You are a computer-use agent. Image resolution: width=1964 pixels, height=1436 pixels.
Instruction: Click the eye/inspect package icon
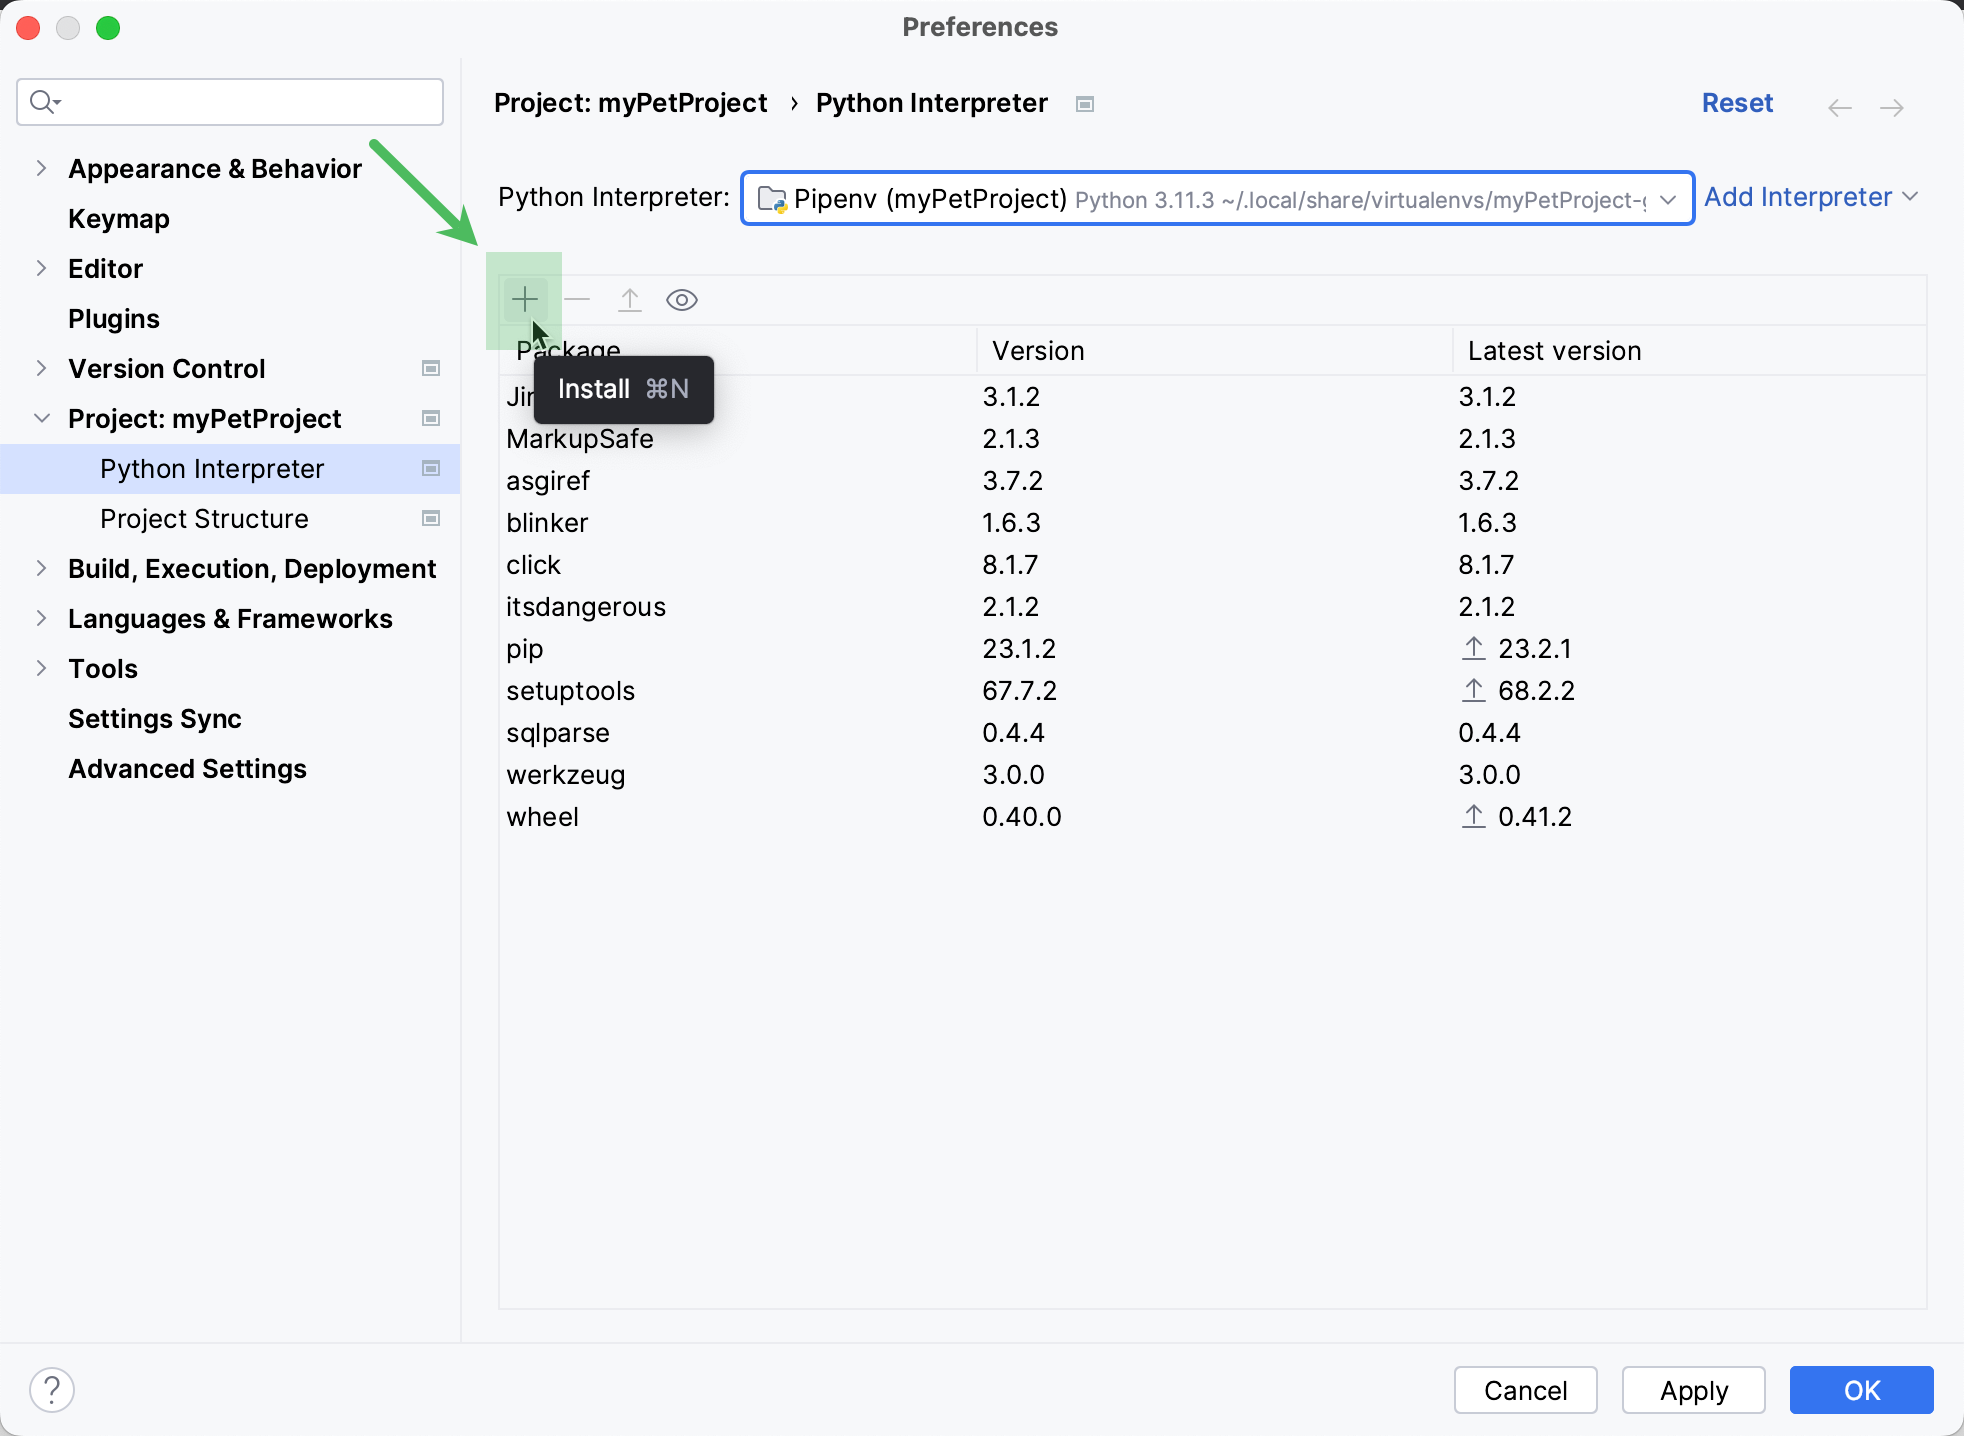point(683,299)
